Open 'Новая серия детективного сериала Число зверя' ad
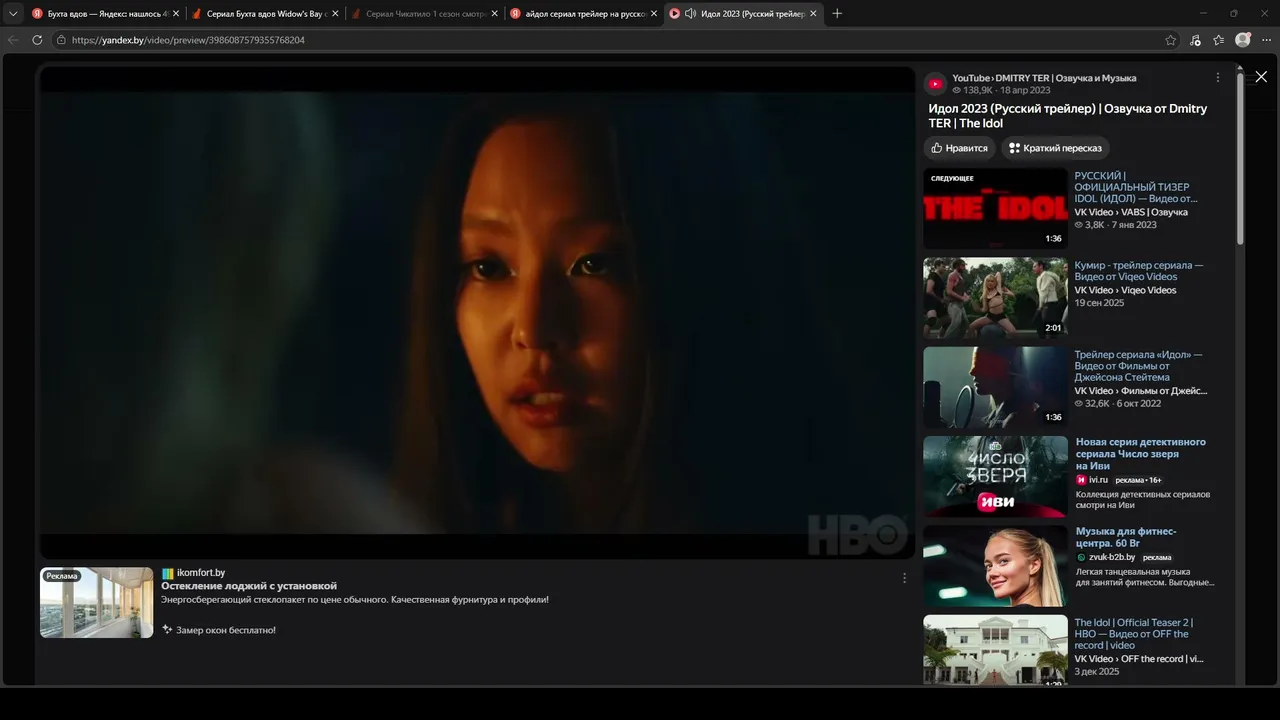1280x720 pixels. point(1141,454)
